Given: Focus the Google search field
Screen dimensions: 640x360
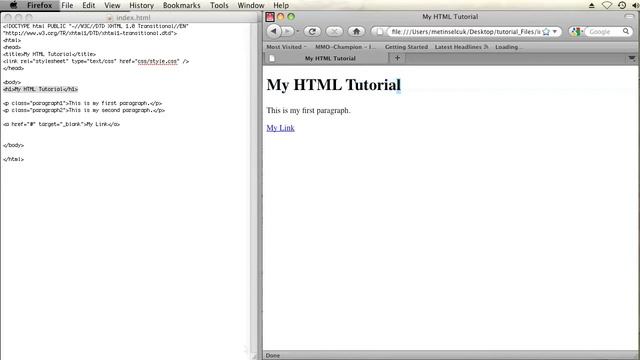Looking at the screenshot, I should [604, 32].
